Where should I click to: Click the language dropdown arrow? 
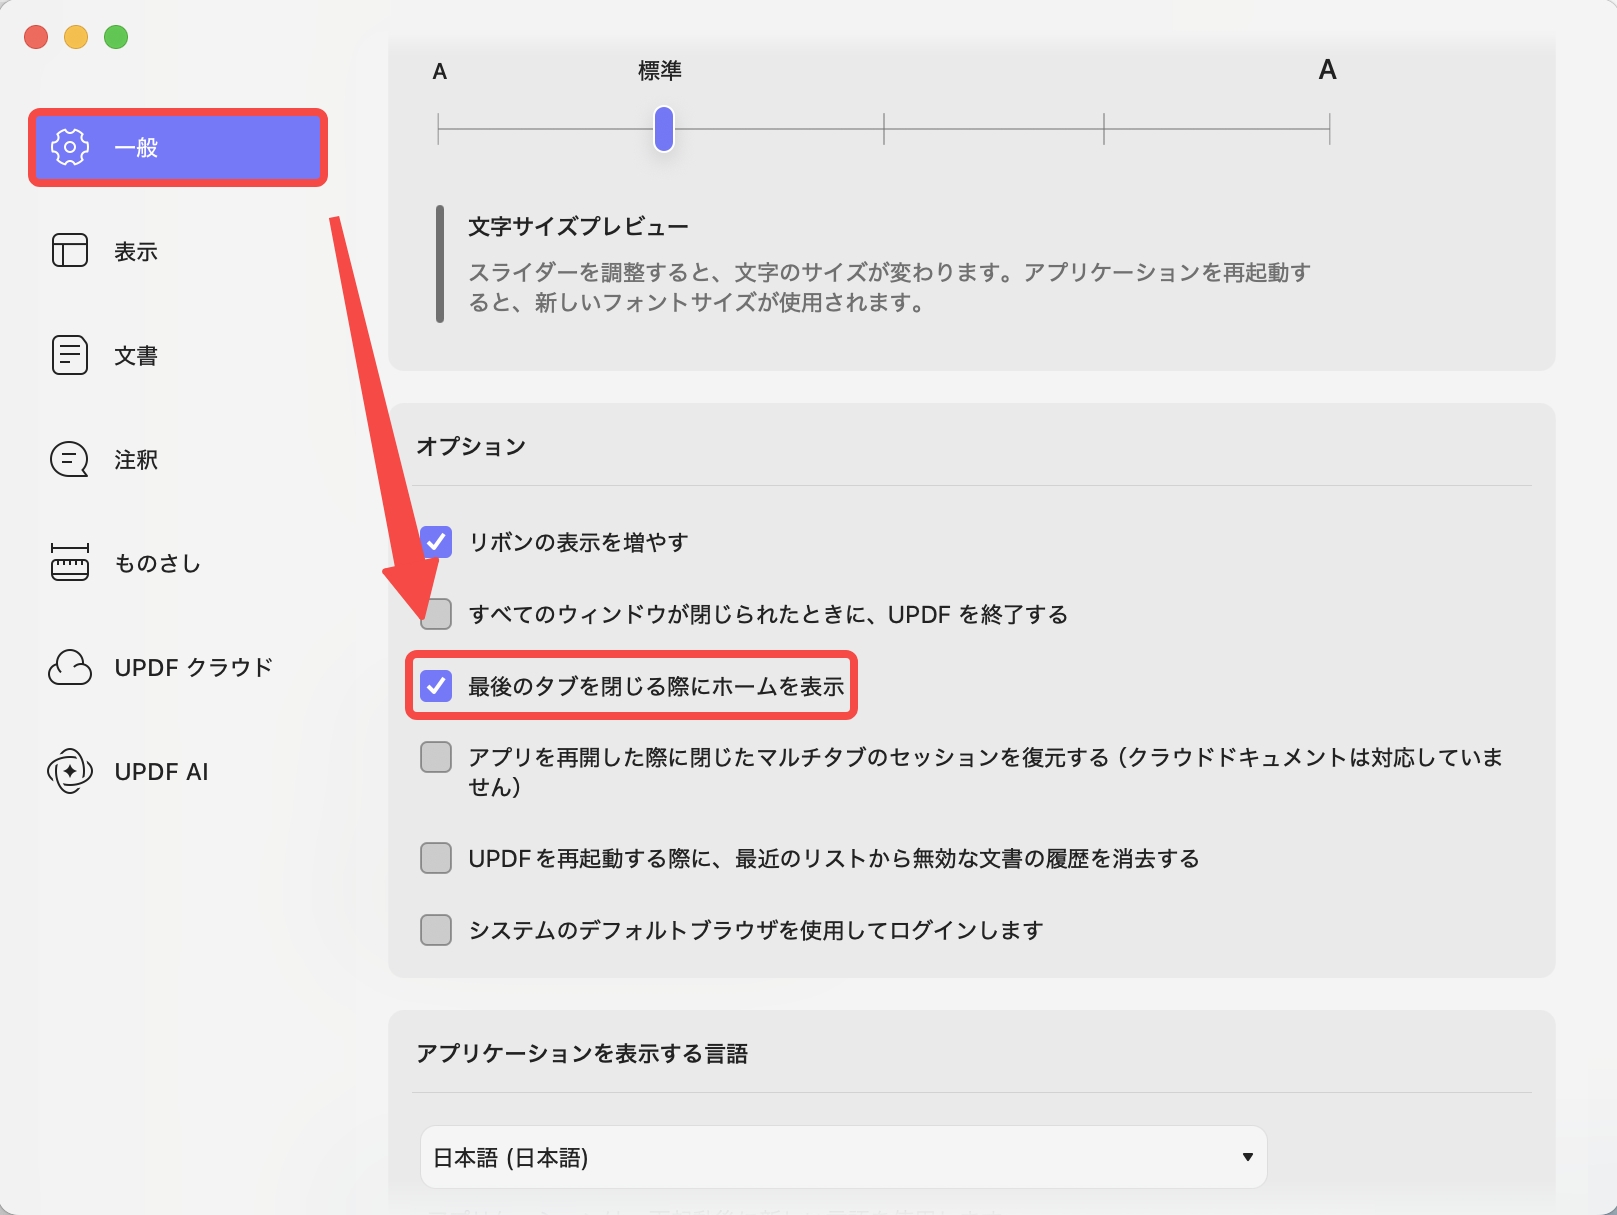1246,1156
